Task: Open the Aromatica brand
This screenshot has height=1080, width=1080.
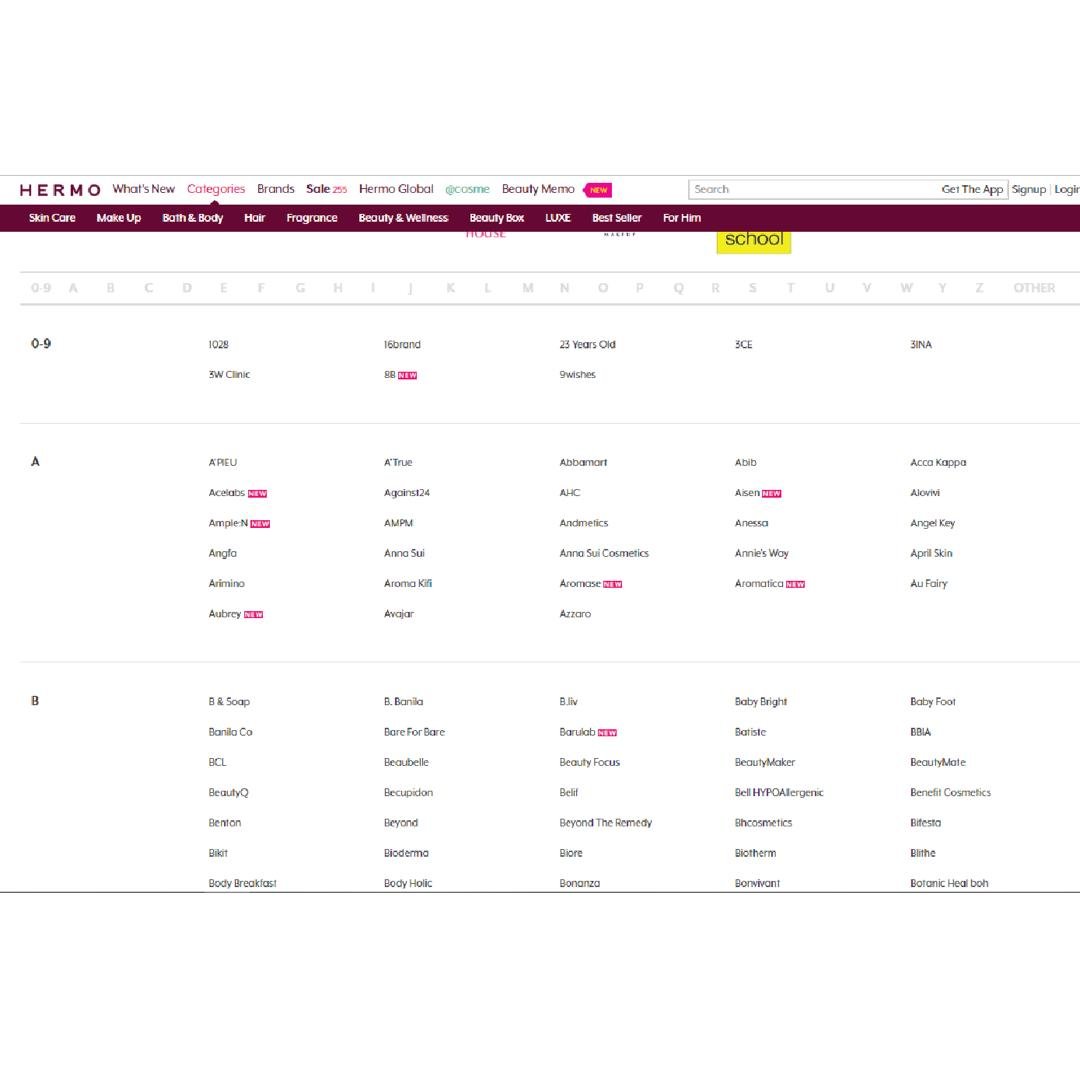Action: coord(759,584)
